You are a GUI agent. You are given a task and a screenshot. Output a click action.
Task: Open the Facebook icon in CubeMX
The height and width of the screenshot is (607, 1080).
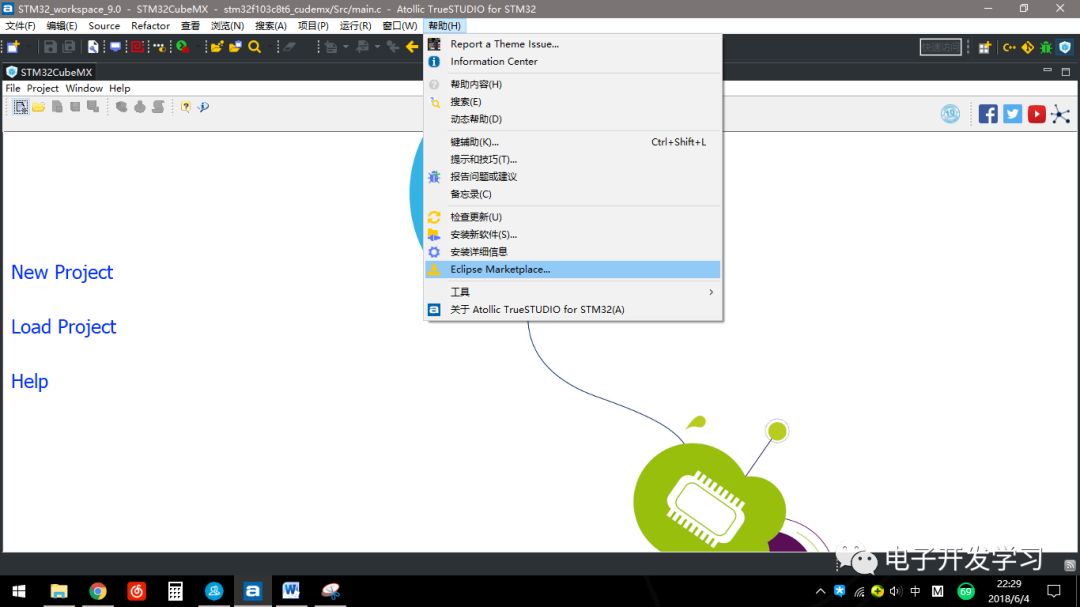point(988,114)
